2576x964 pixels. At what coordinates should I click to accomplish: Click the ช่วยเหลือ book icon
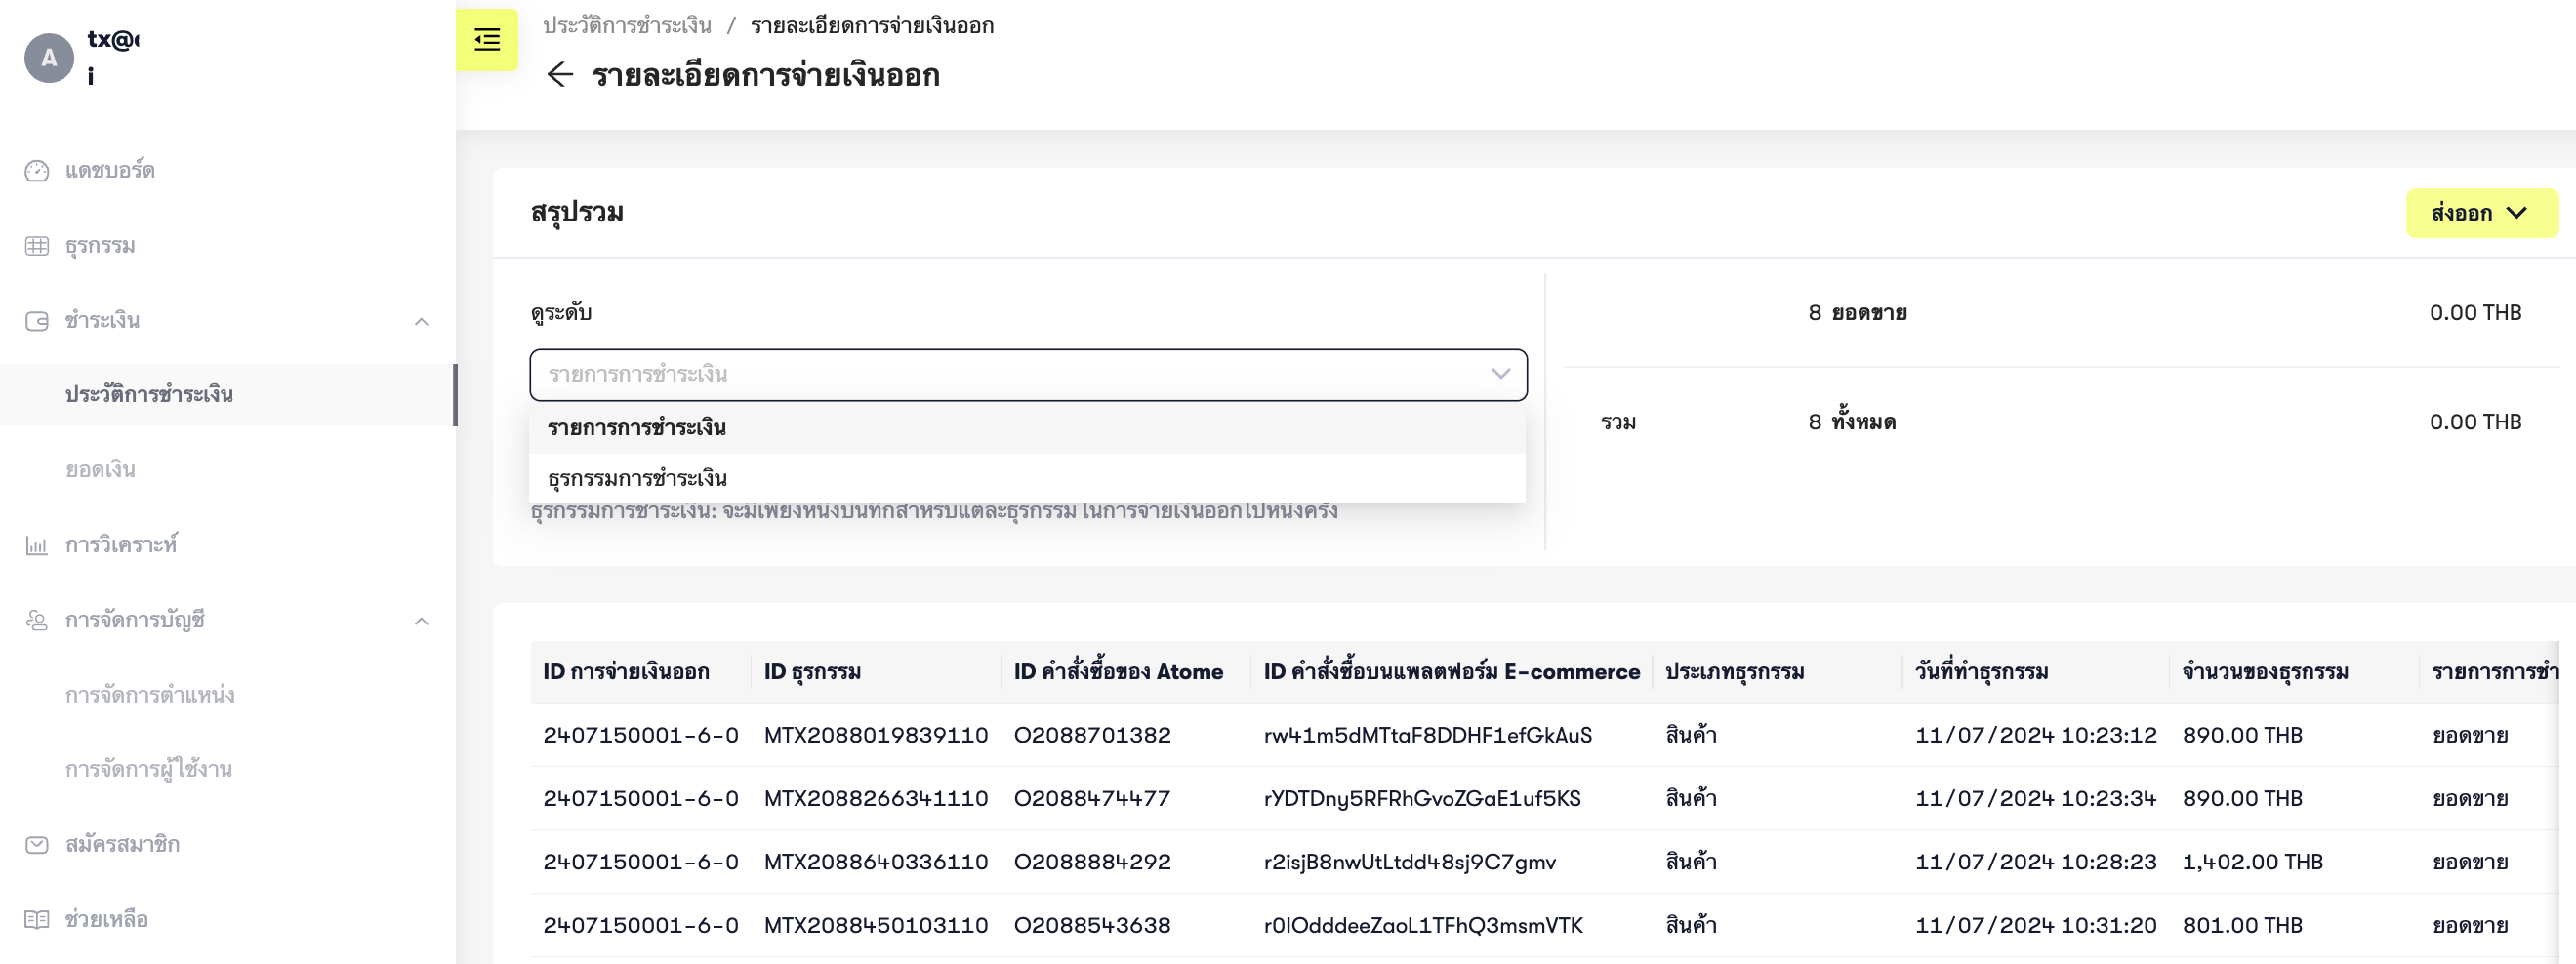point(37,919)
